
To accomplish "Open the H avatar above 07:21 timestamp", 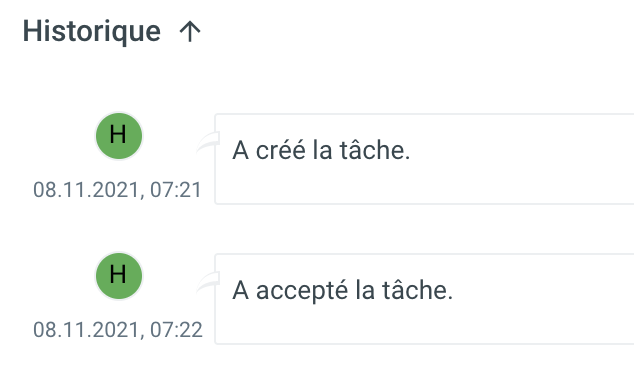I will [119, 136].
